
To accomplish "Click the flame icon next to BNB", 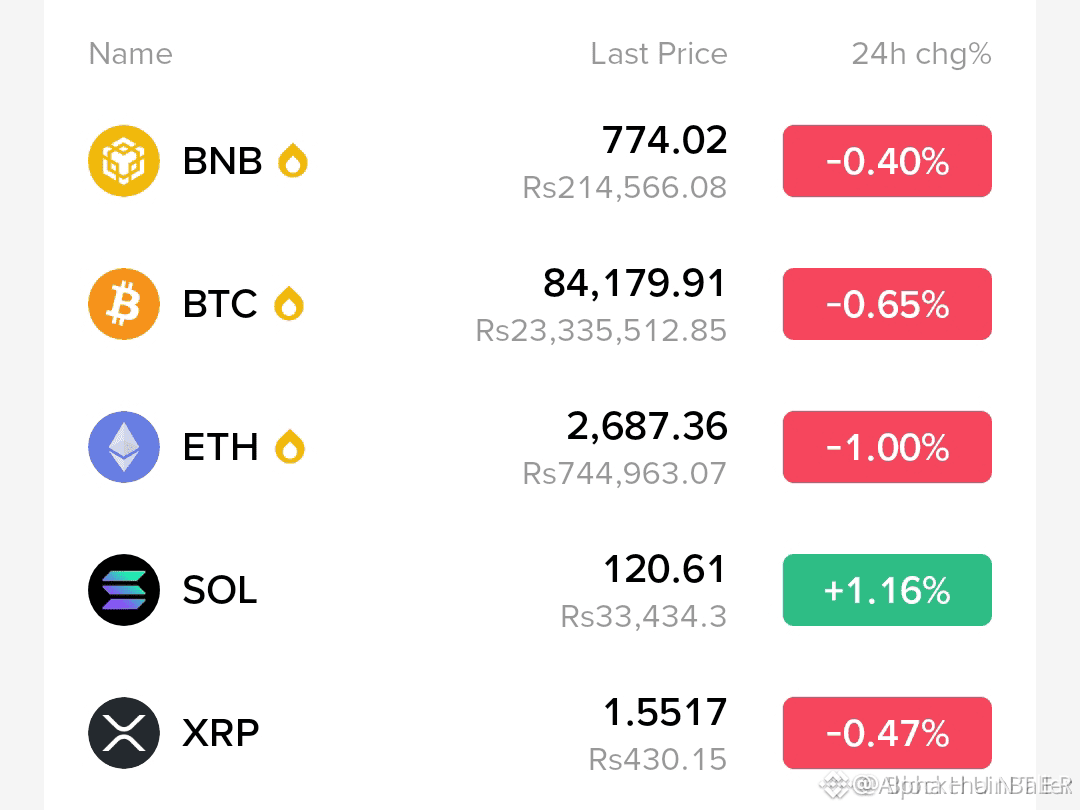I will click(293, 160).
